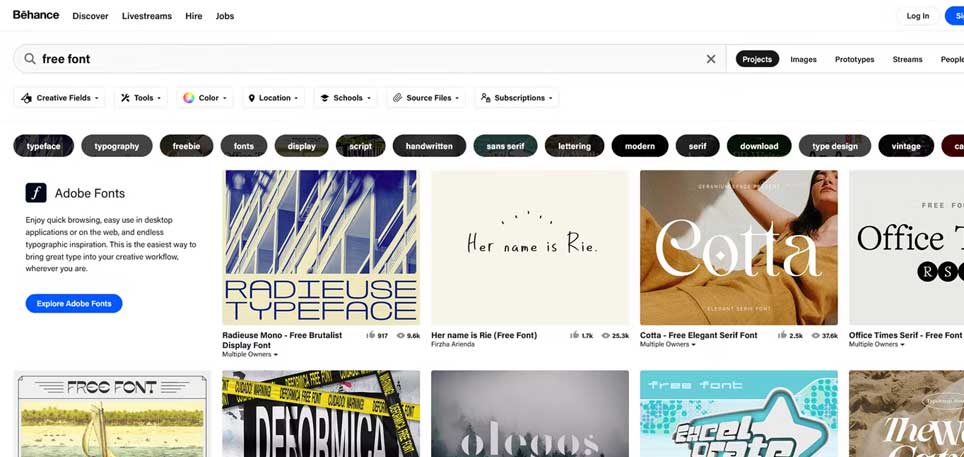Select the display tag chip

coord(302,146)
